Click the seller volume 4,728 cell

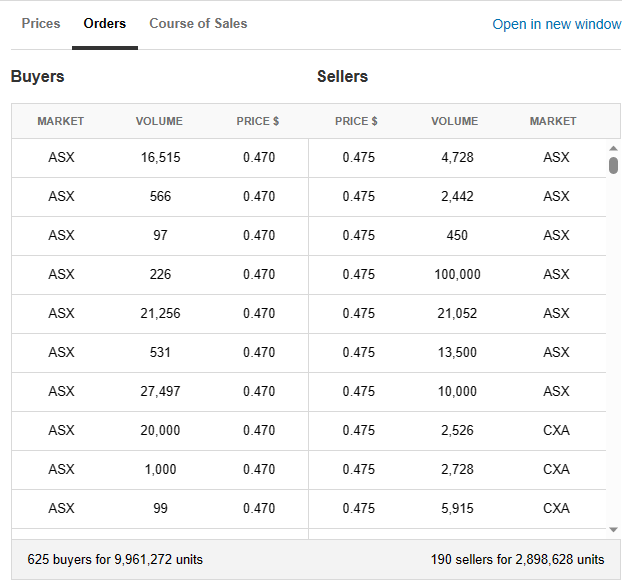[x=457, y=157]
